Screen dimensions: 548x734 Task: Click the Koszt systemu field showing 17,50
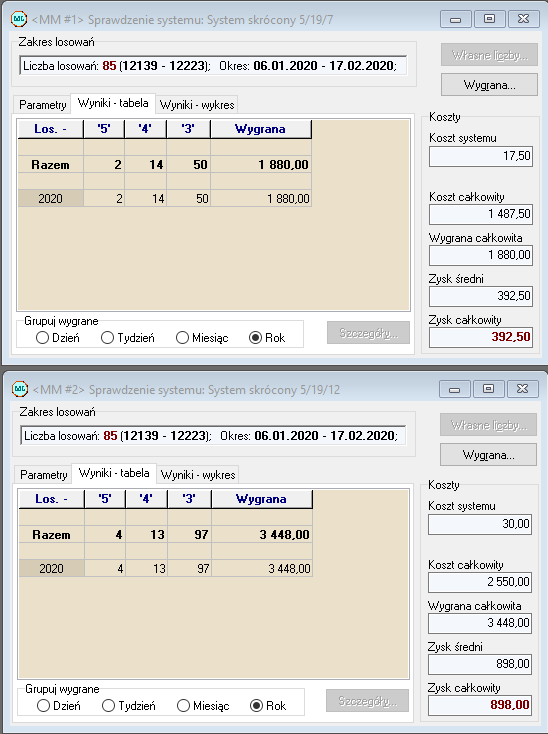481,156
